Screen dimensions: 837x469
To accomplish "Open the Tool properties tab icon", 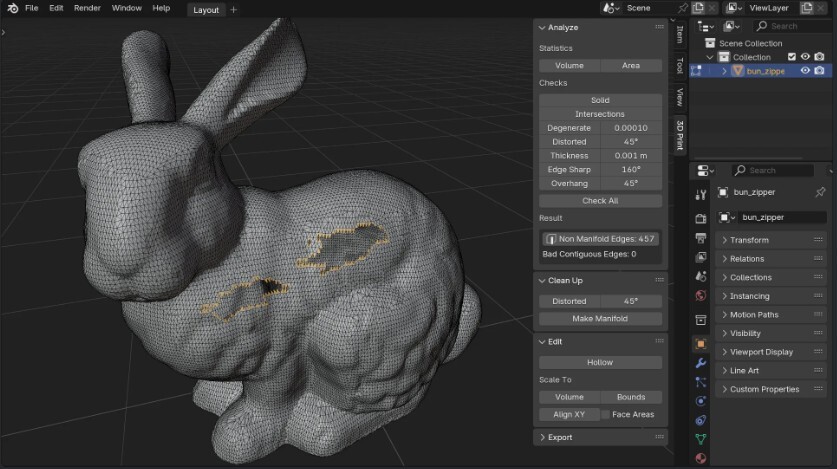I will 701,195.
